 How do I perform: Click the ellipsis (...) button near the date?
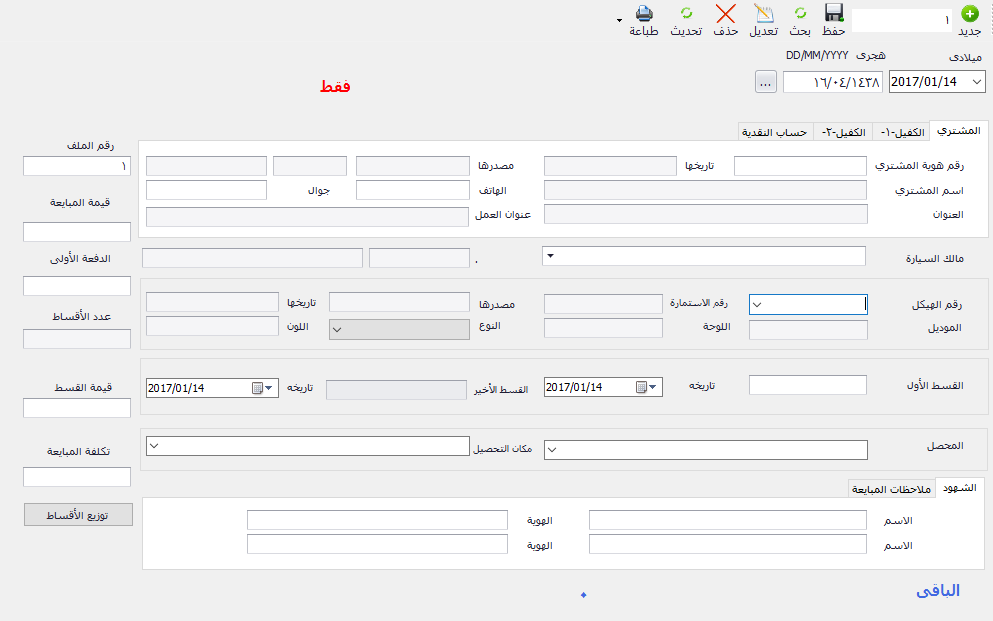(764, 82)
